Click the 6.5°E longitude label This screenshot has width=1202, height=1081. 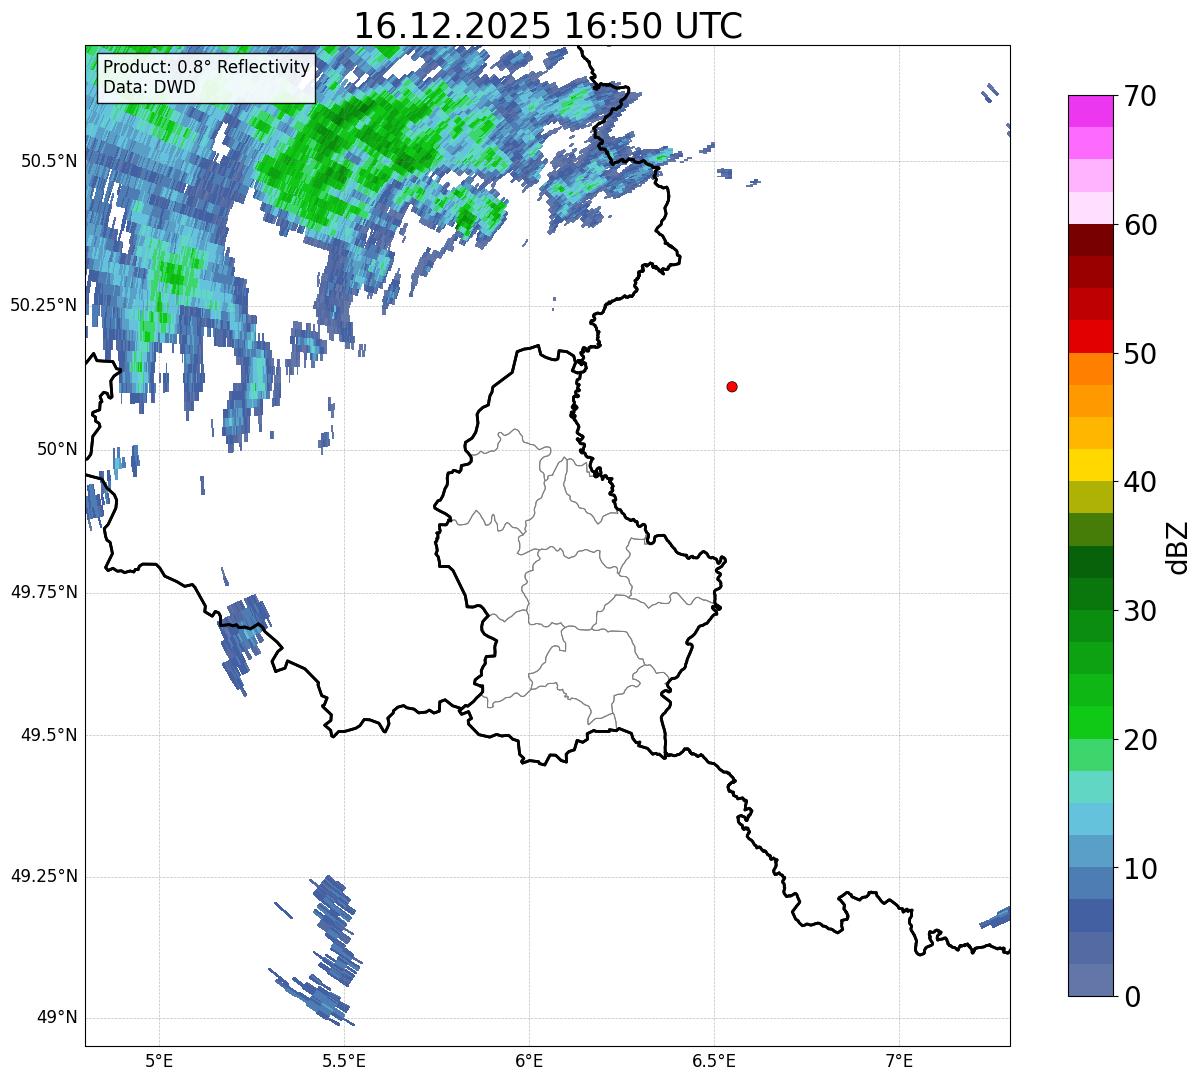(x=714, y=1060)
